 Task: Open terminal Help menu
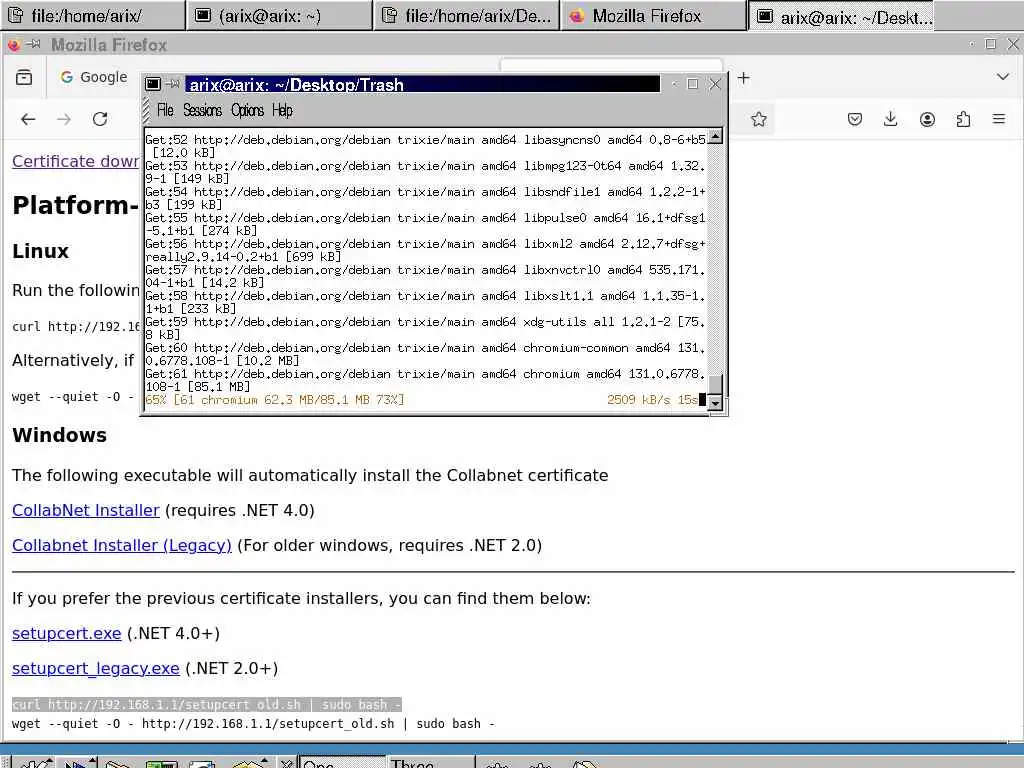(282, 110)
